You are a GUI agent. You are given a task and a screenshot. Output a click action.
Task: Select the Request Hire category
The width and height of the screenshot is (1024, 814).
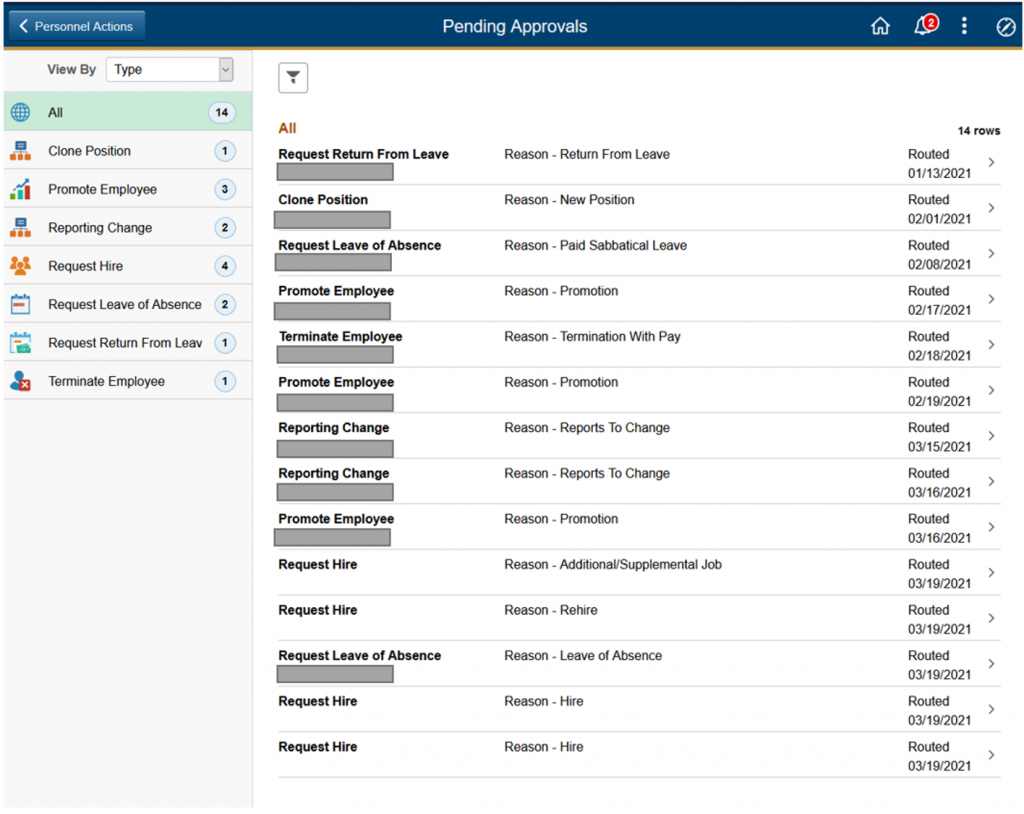[x=128, y=266]
